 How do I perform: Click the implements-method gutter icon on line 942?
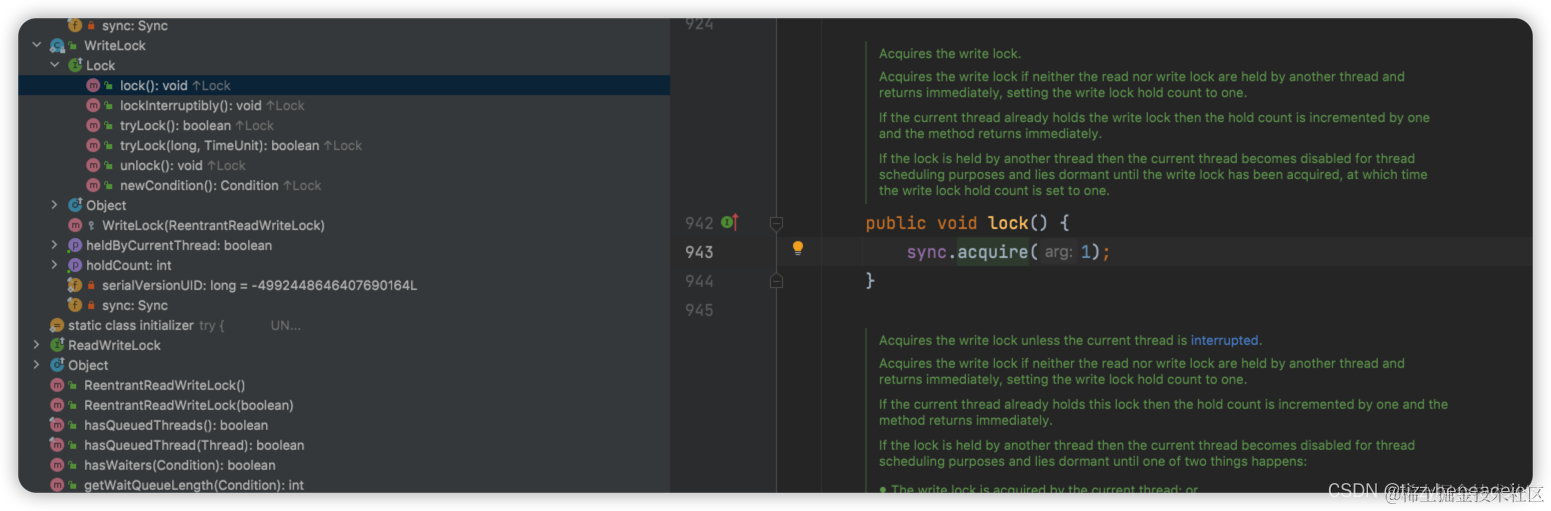pos(729,222)
